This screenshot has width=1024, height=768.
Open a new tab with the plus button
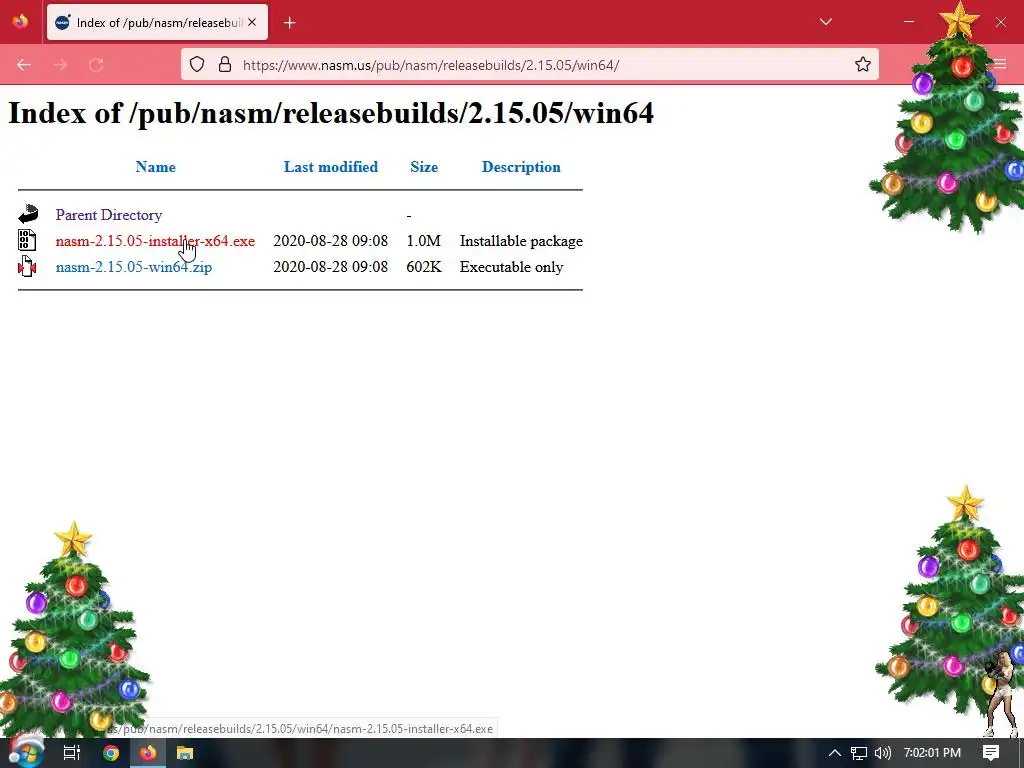click(x=289, y=23)
